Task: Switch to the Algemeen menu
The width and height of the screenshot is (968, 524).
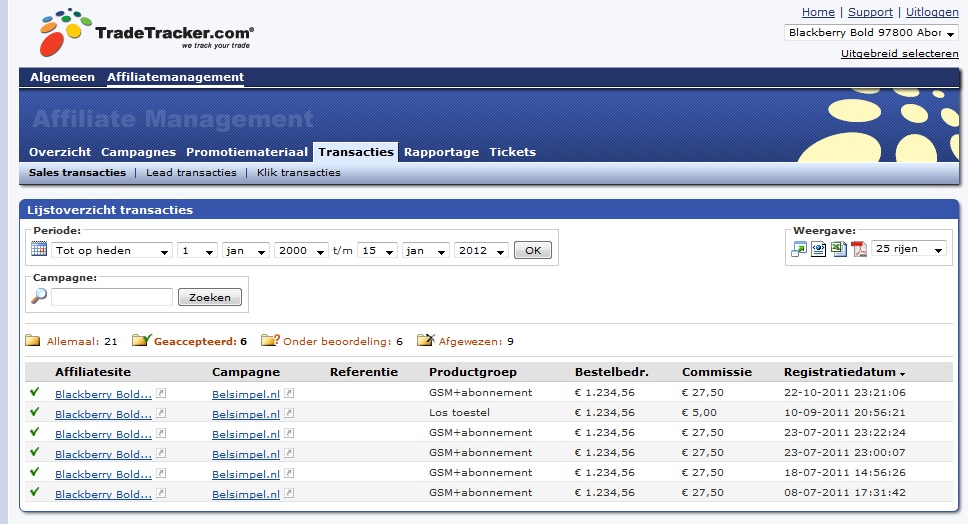Action: click(62, 77)
